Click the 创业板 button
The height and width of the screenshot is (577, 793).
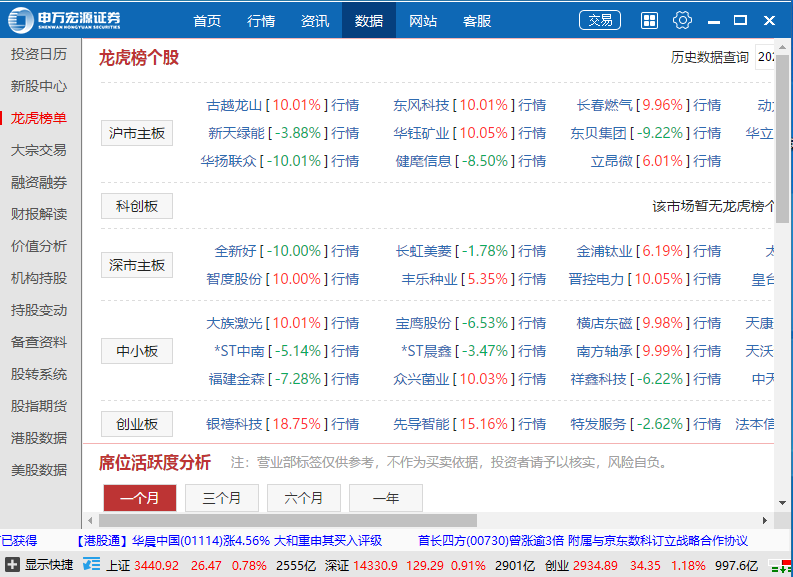coord(137,424)
